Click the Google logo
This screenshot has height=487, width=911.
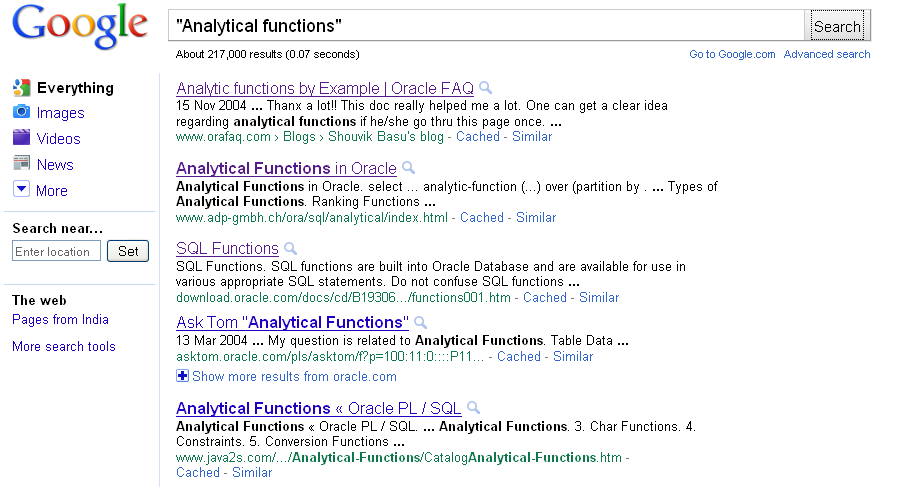pyautogui.click(x=80, y=27)
